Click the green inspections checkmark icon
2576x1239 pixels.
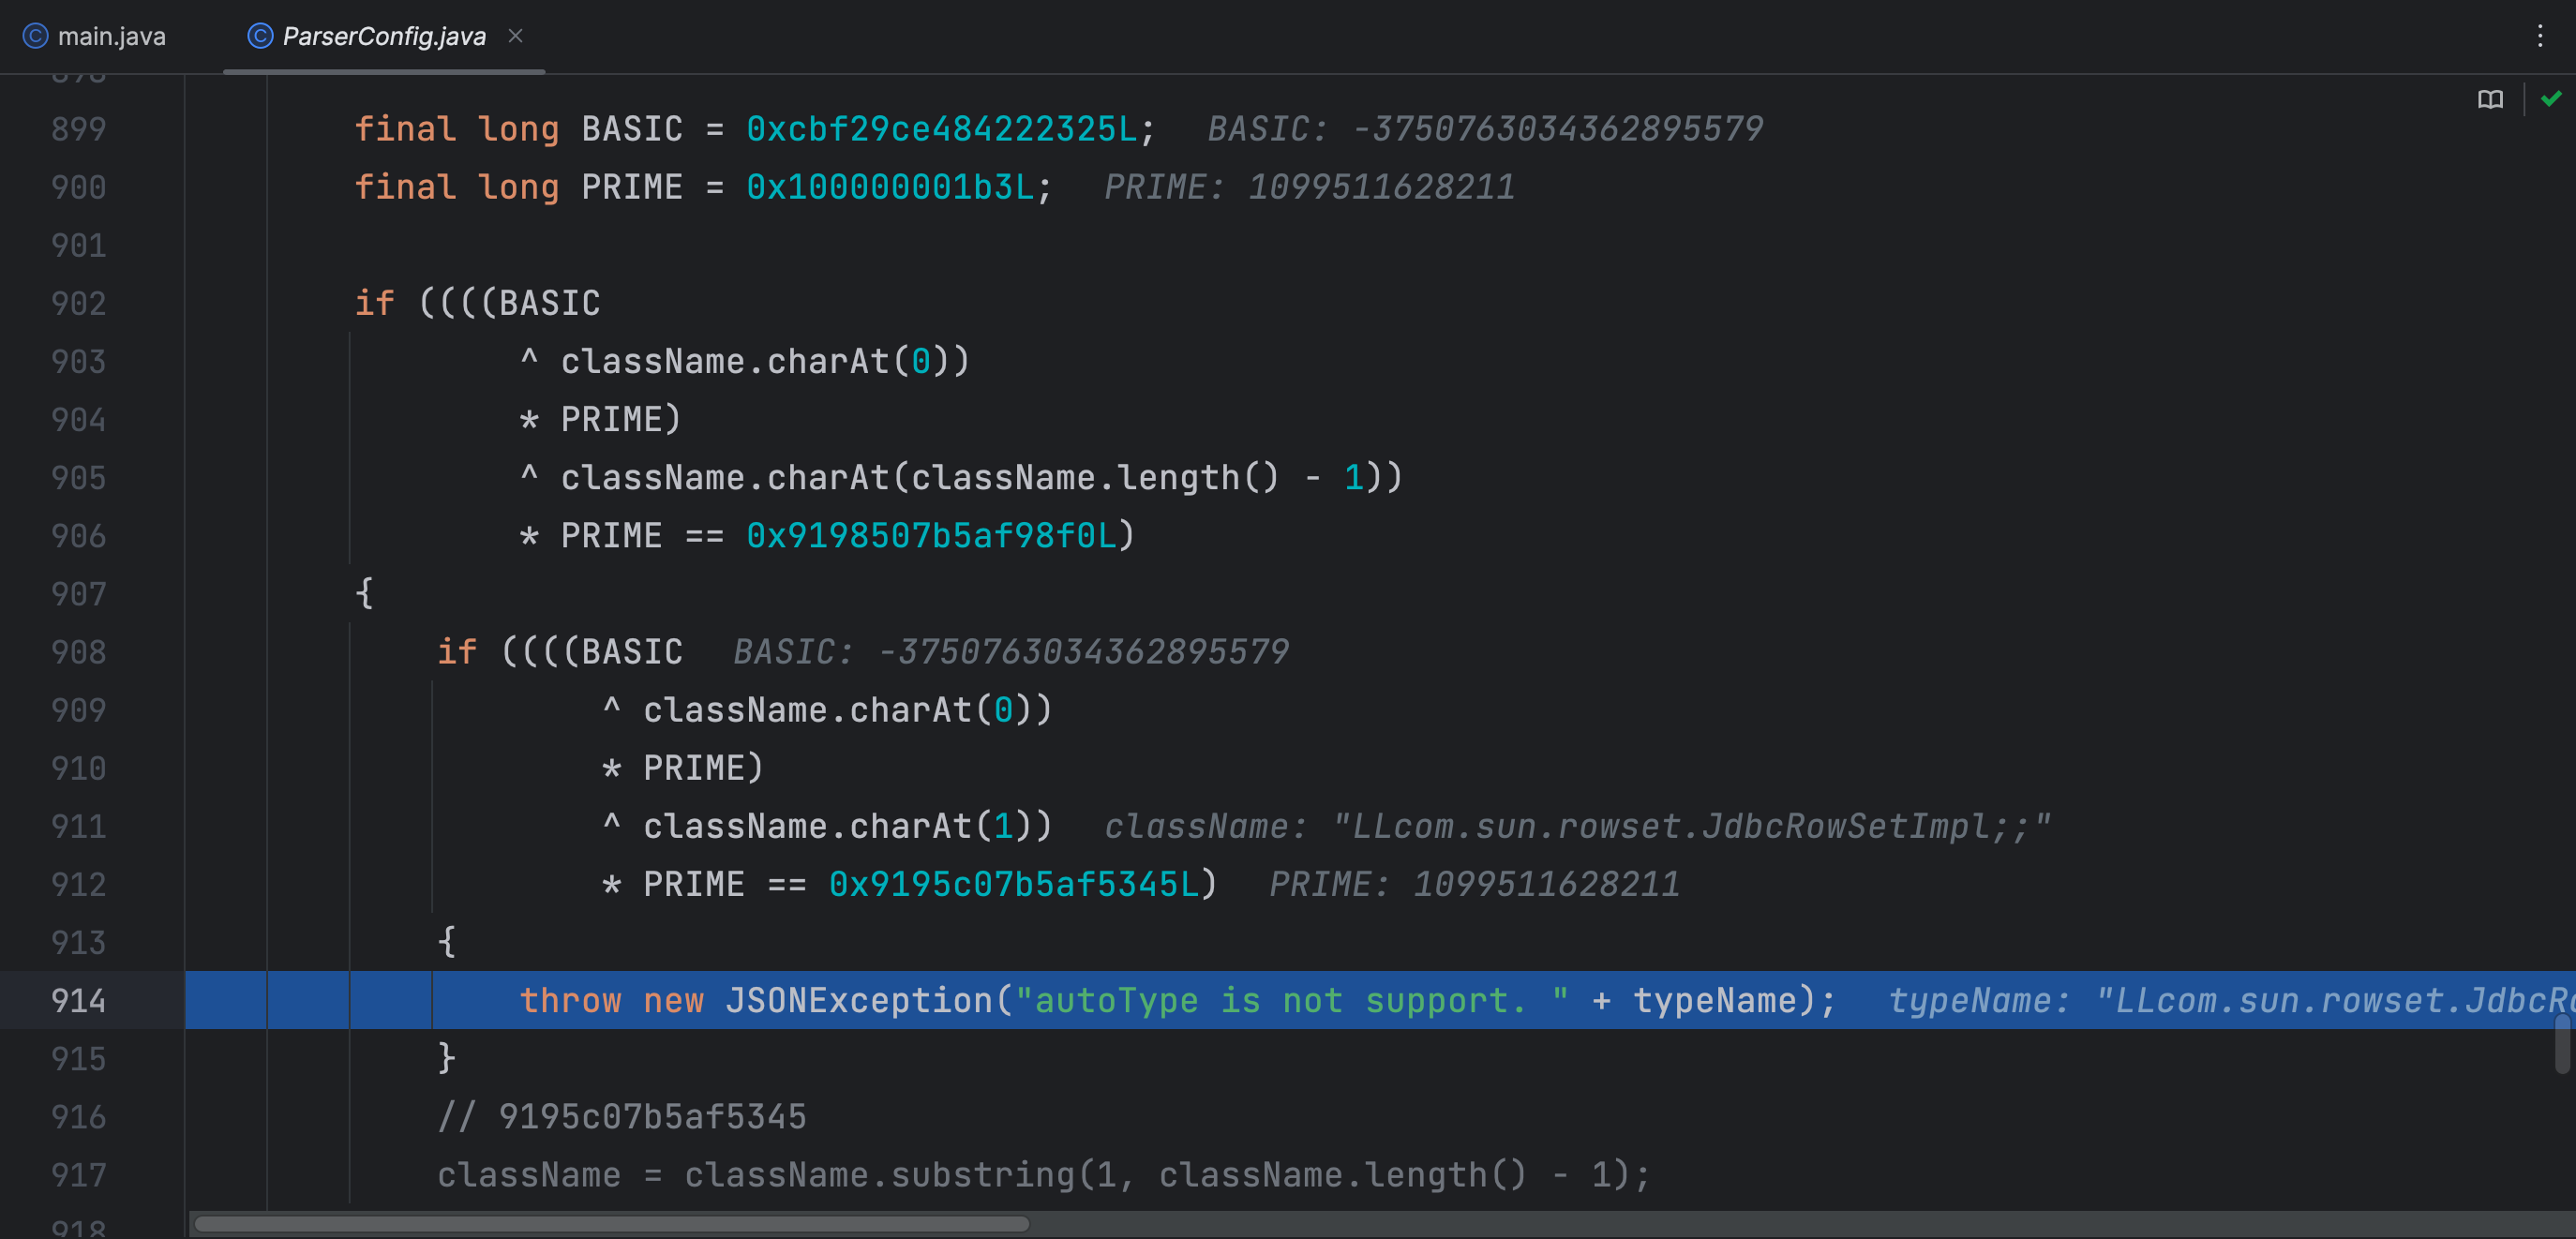(2551, 98)
